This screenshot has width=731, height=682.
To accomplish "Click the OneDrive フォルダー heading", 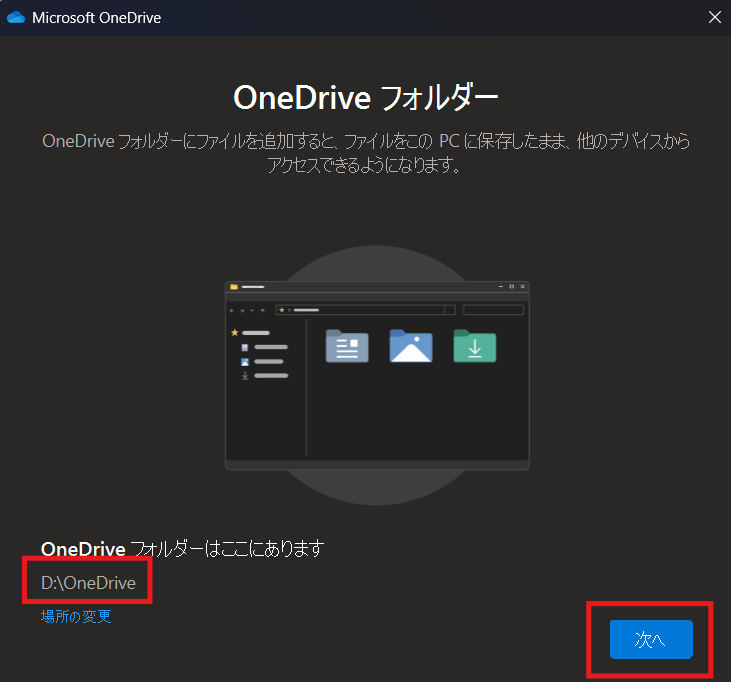I will point(365,98).
